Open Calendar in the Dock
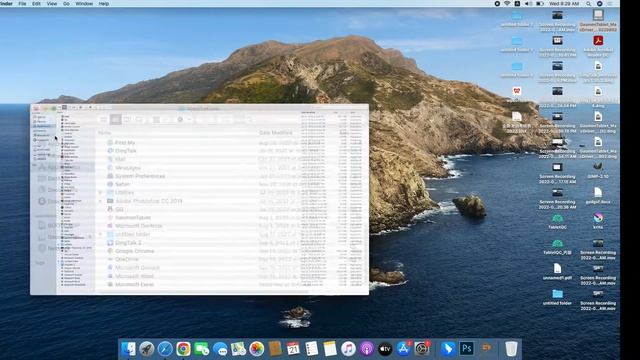Screen dimensions: 640x360 tap(293, 349)
